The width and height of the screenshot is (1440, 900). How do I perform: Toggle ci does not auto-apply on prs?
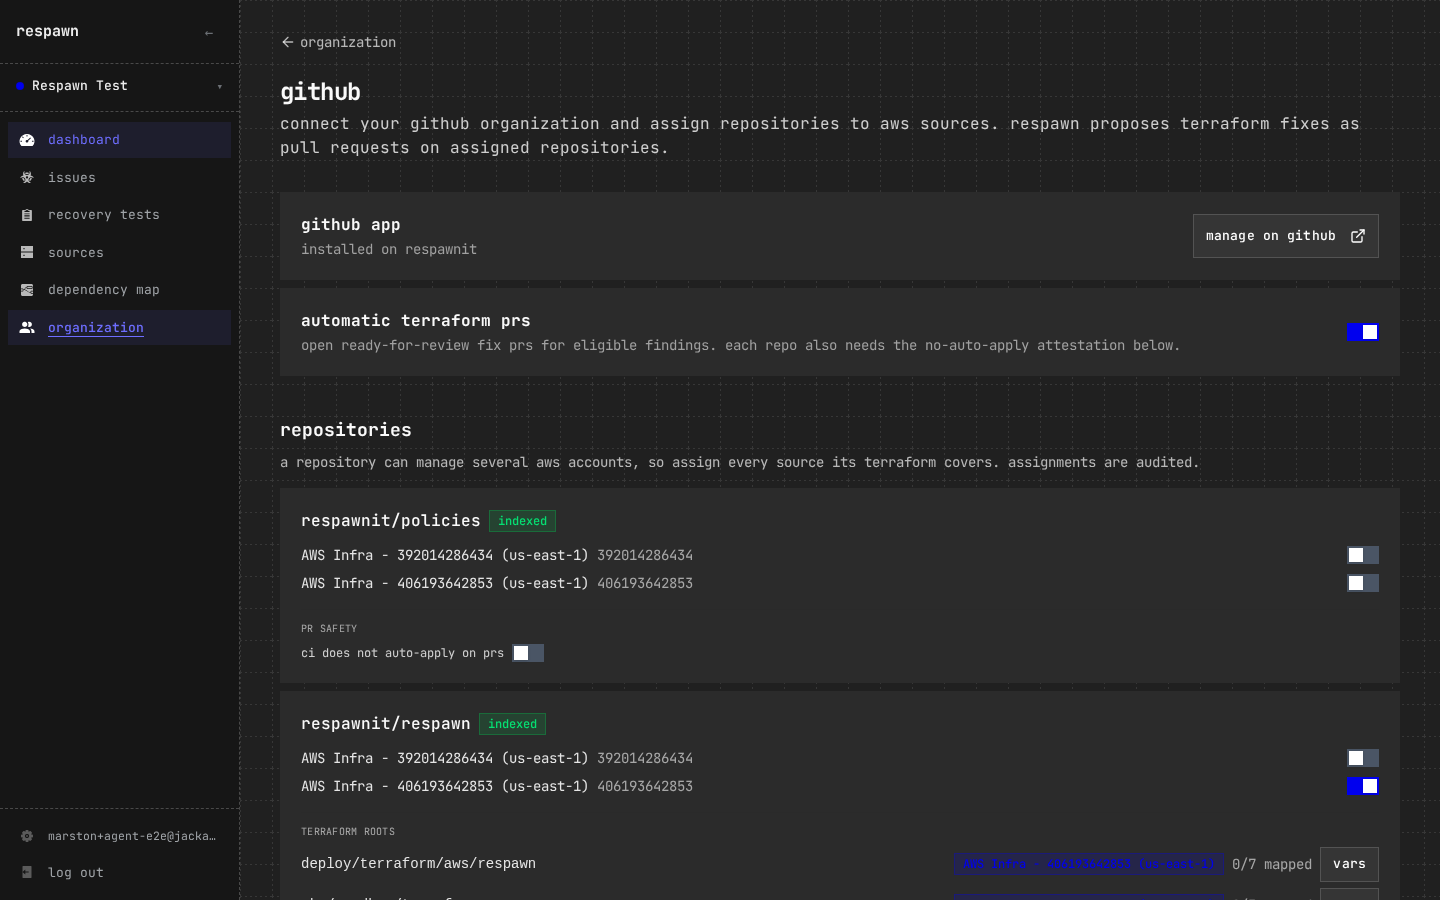[528, 653]
